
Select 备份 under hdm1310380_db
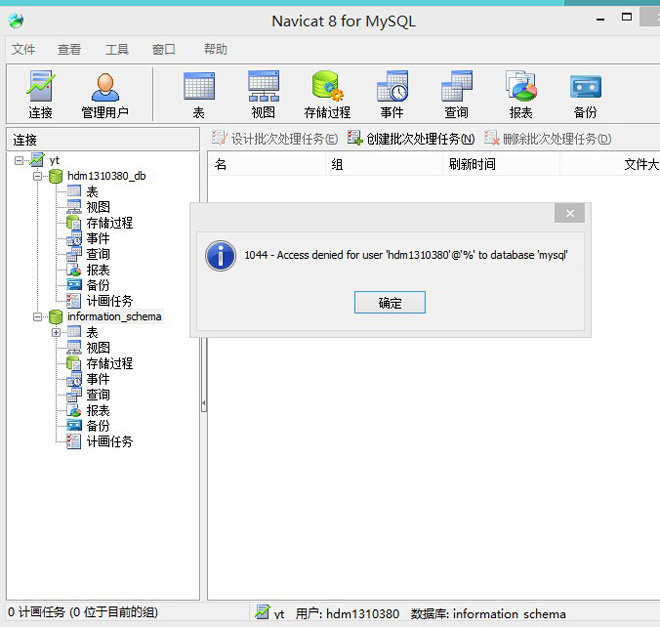98,285
